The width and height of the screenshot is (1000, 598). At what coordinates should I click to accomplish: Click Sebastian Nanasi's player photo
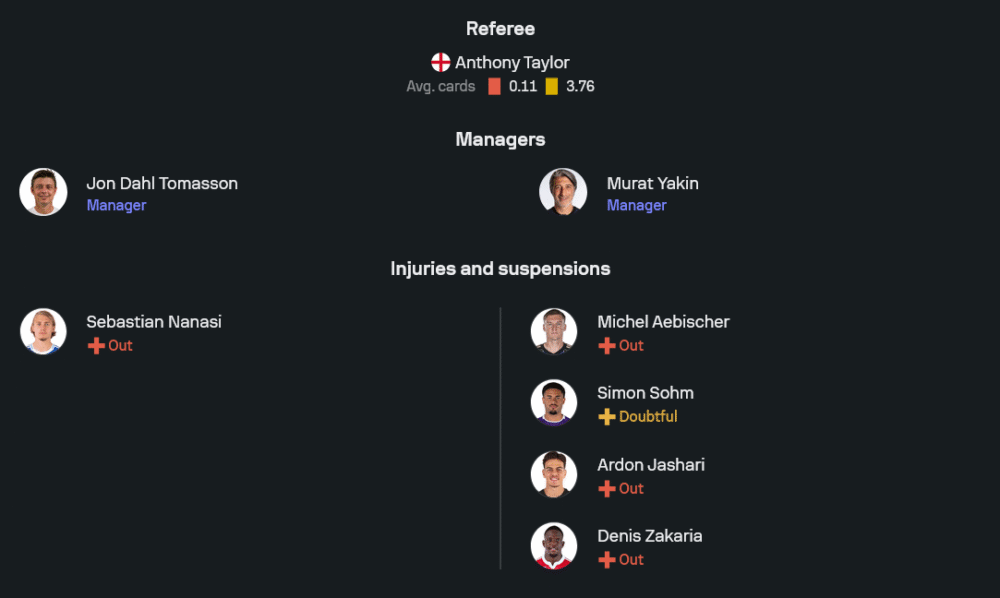click(43, 331)
